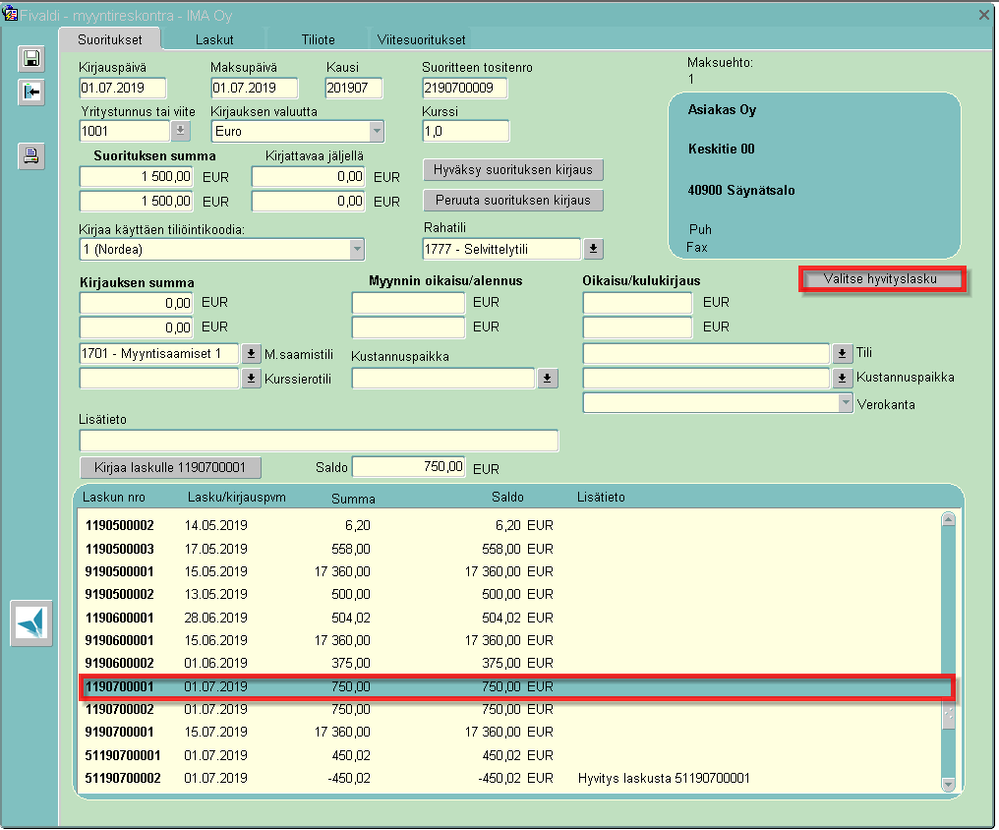The width and height of the screenshot is (999, 830).
Task: Click the Kausi field 201907
Action: [354, 88]
